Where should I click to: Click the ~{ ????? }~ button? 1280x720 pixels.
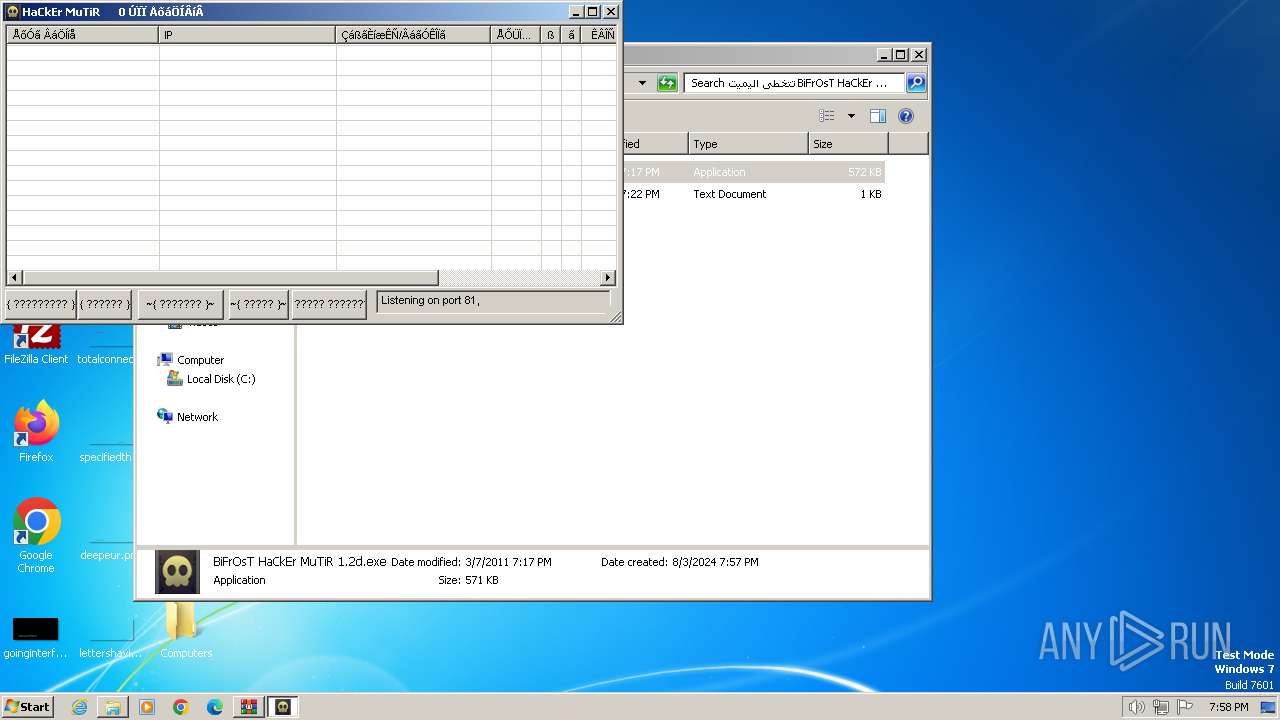click(258, 304)
